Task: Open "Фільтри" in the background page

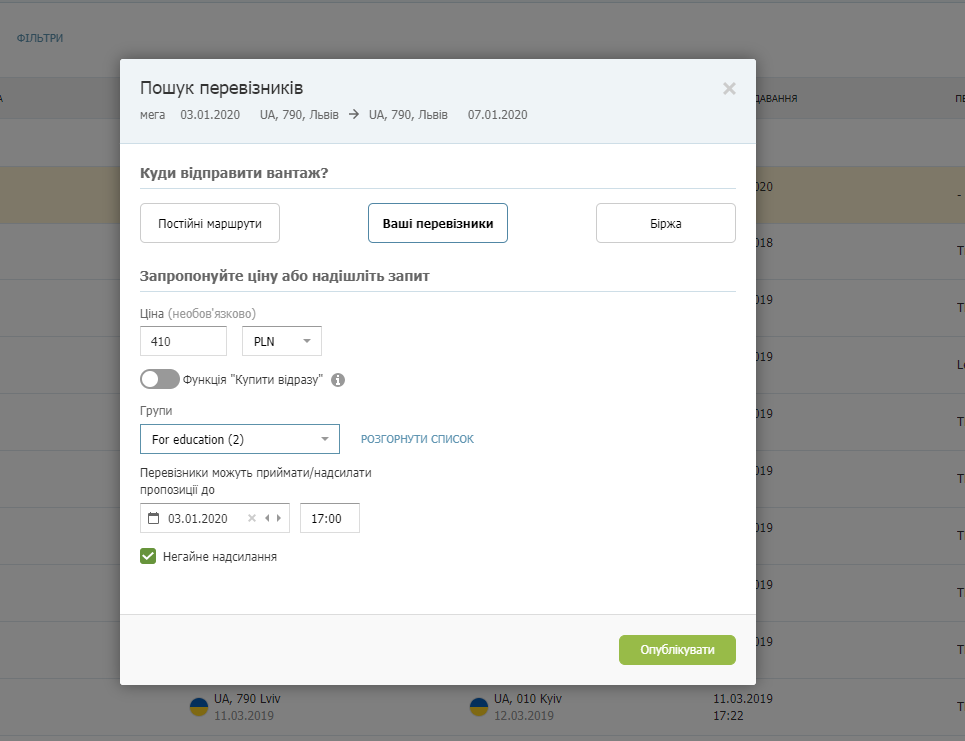Action: point(40,38)
